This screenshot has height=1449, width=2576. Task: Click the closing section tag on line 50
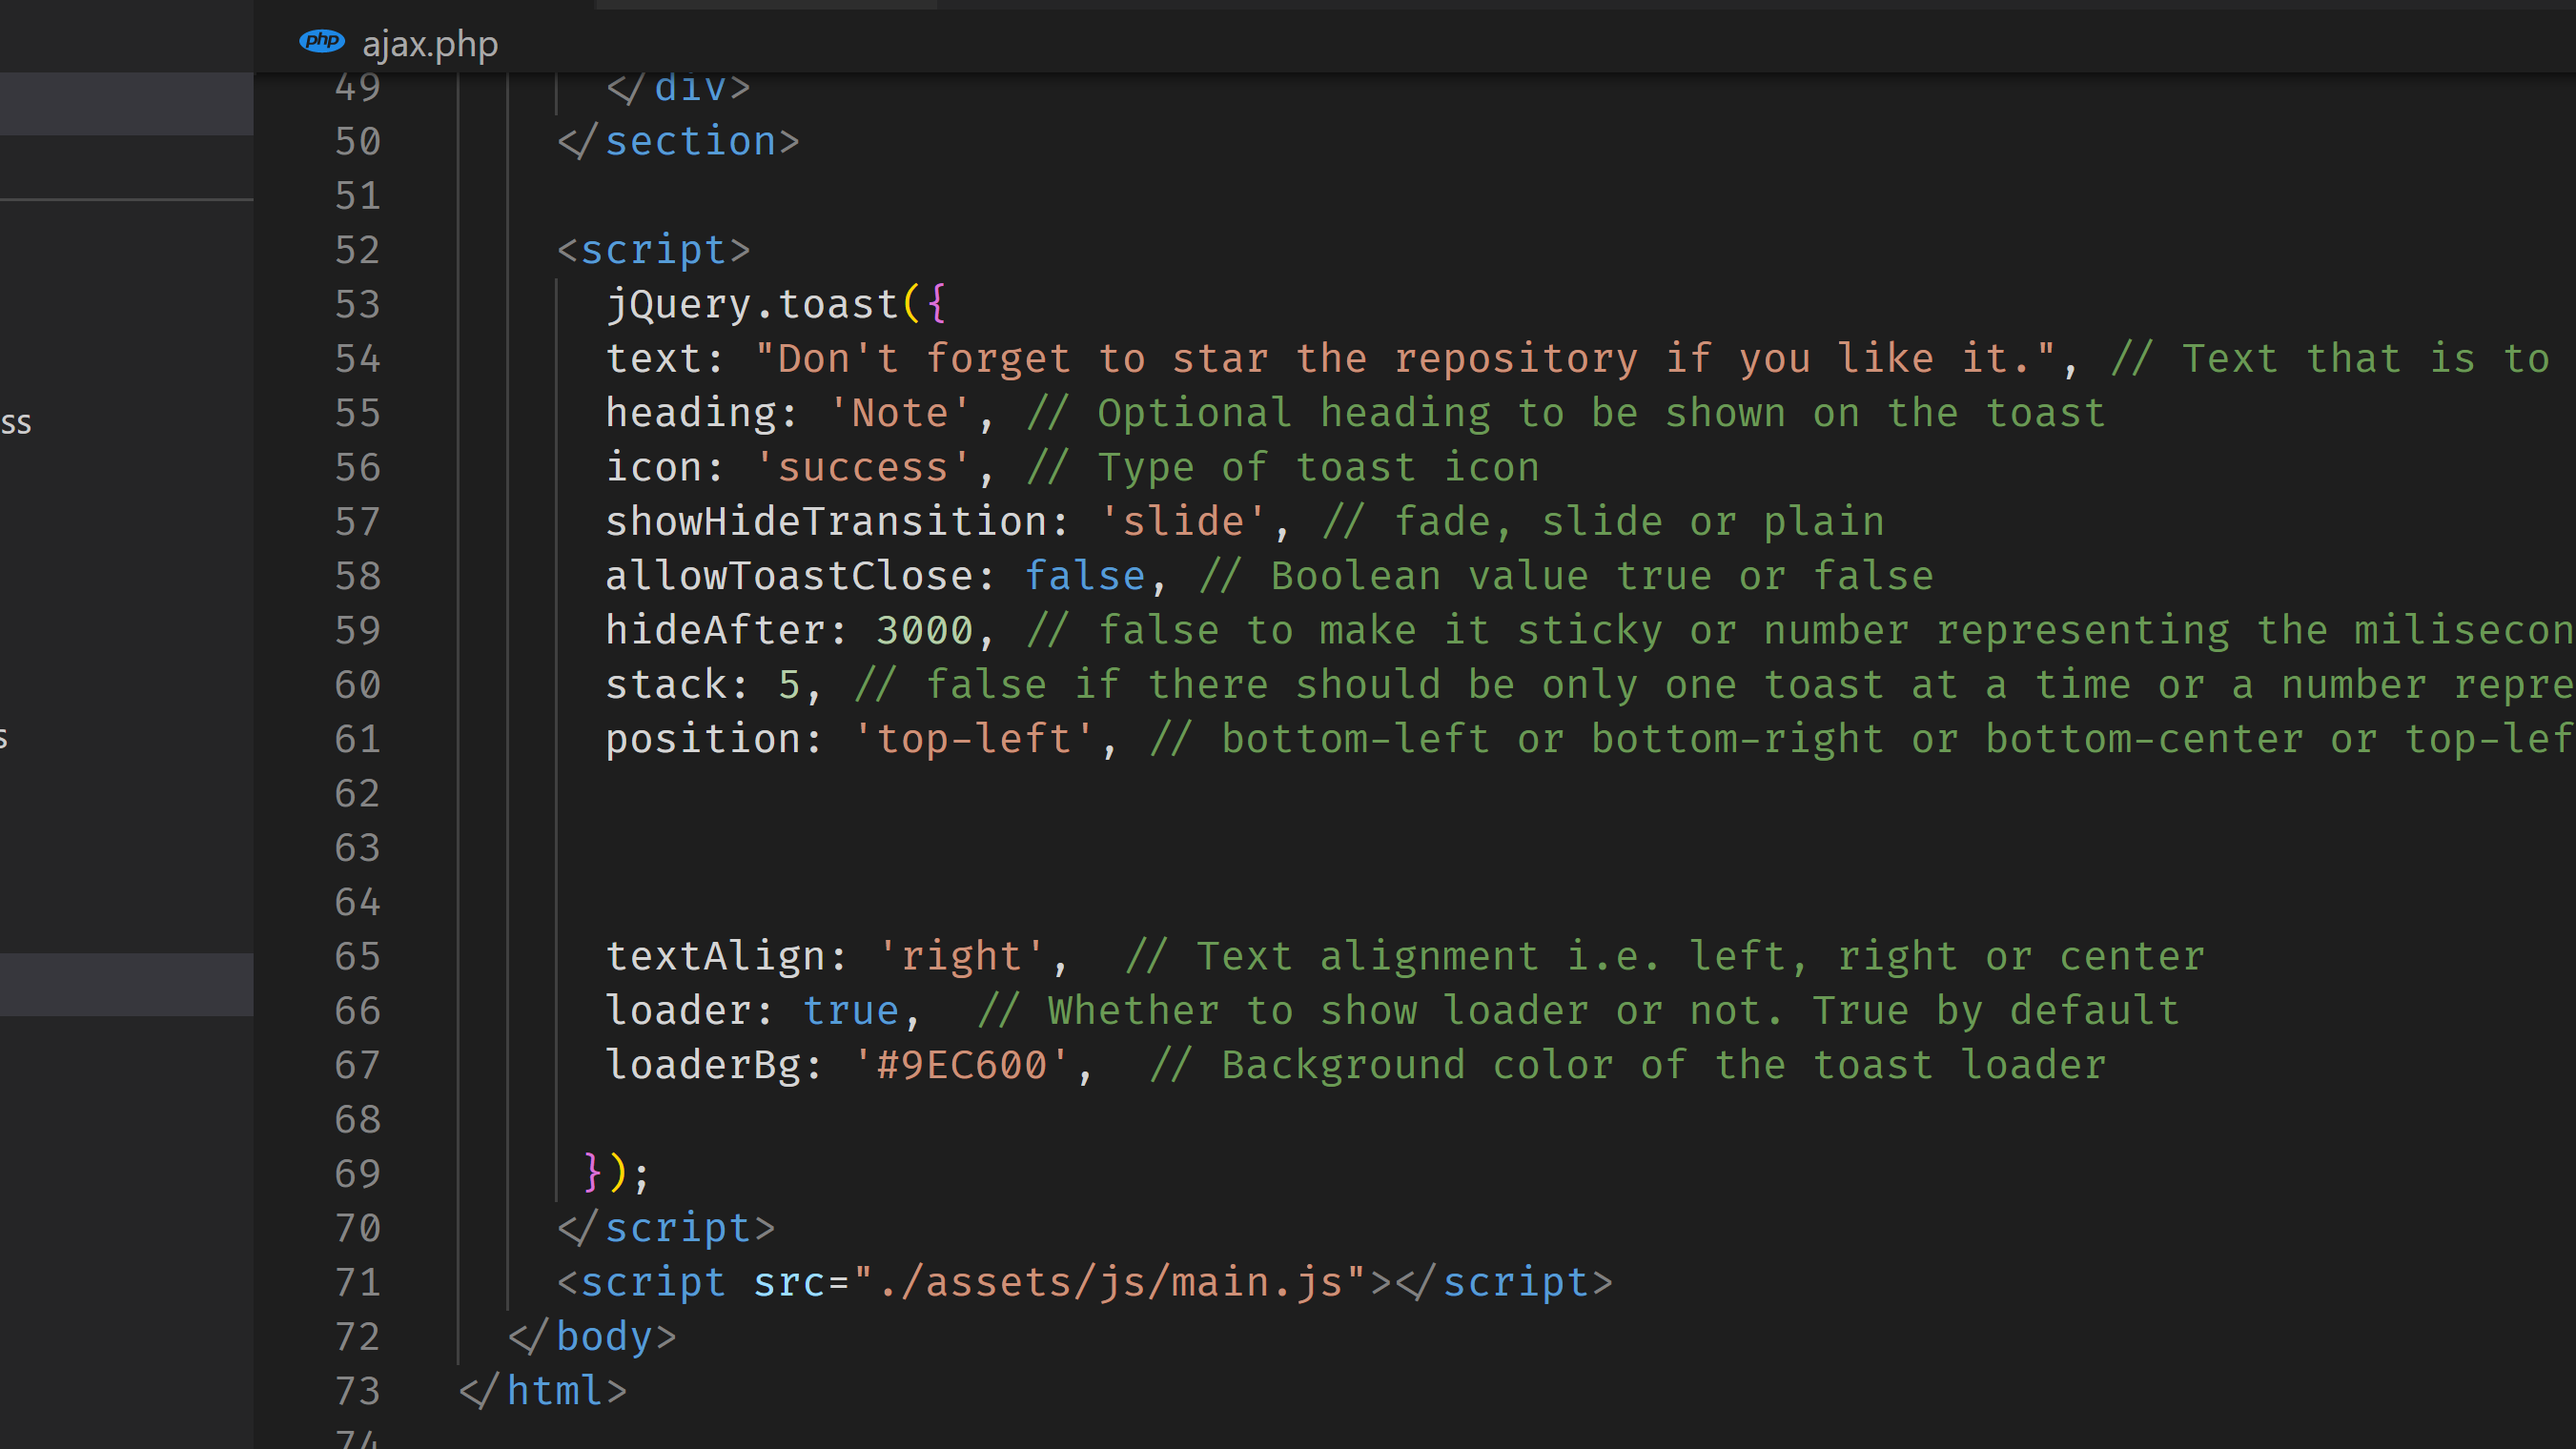(678, 141)
